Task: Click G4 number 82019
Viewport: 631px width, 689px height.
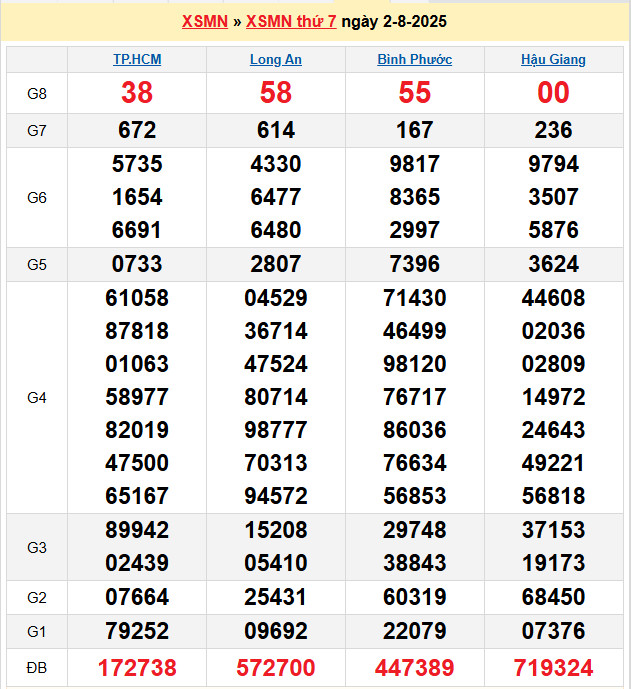Action: pos(137,430)
